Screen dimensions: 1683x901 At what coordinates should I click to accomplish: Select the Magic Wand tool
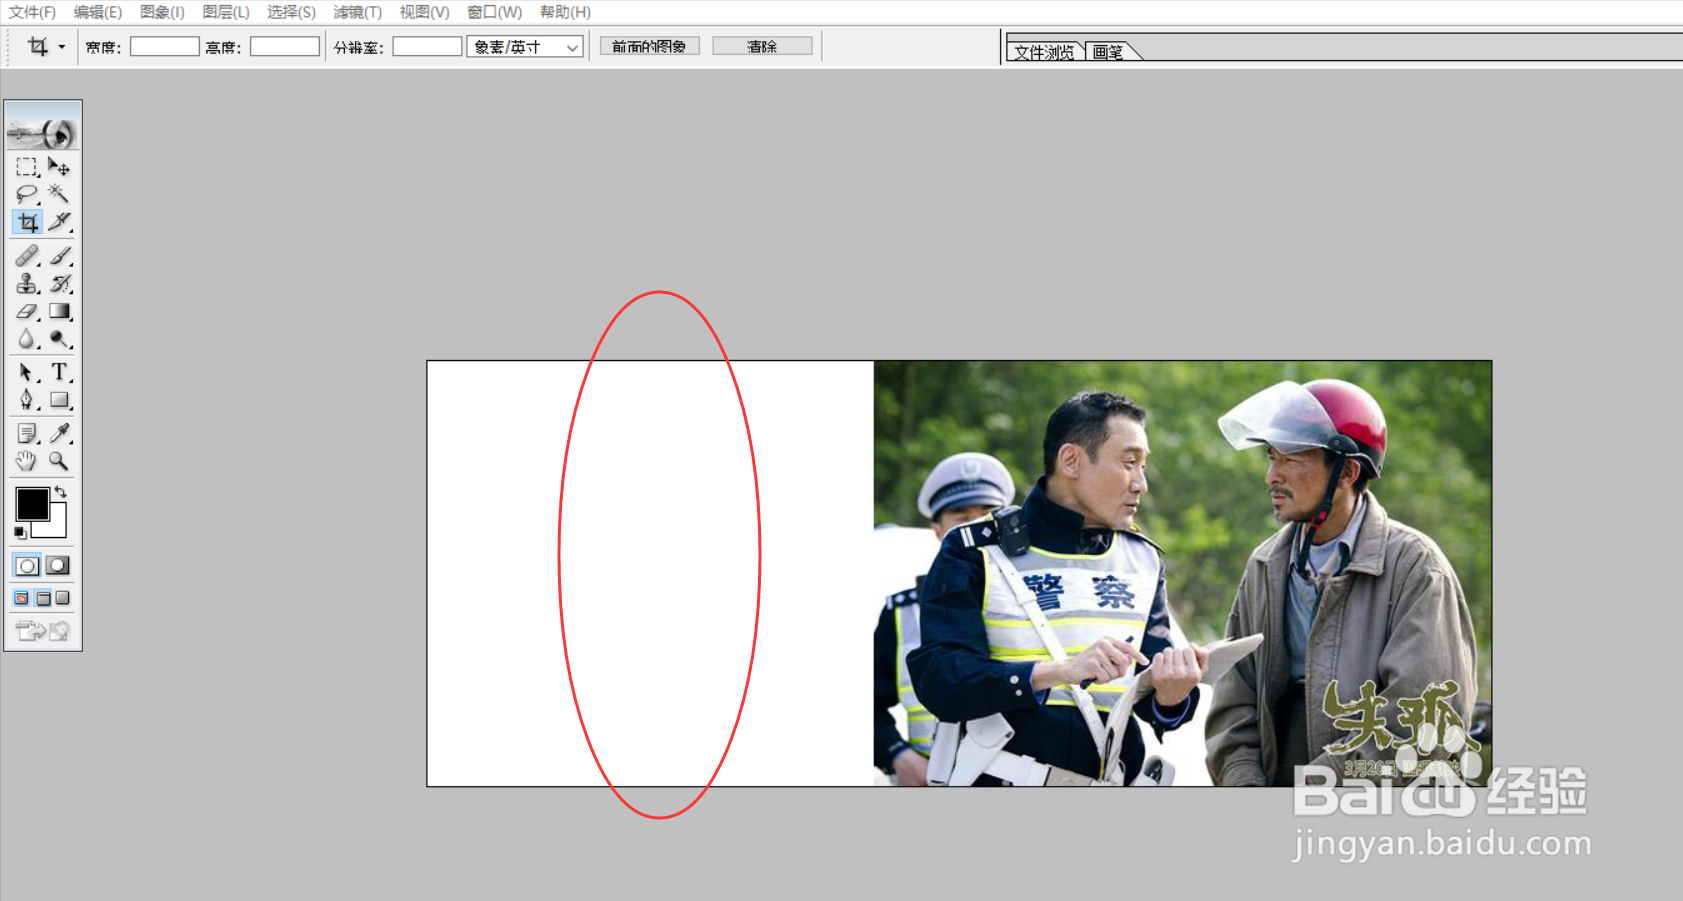59,194
